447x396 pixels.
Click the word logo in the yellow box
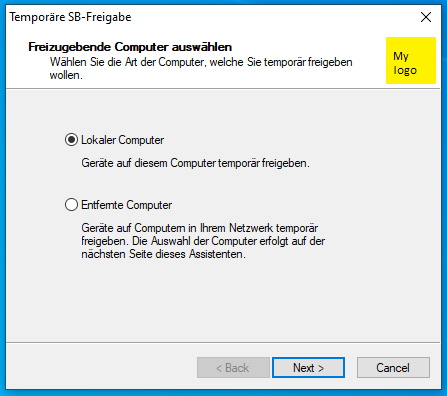(x=405, y=70)
